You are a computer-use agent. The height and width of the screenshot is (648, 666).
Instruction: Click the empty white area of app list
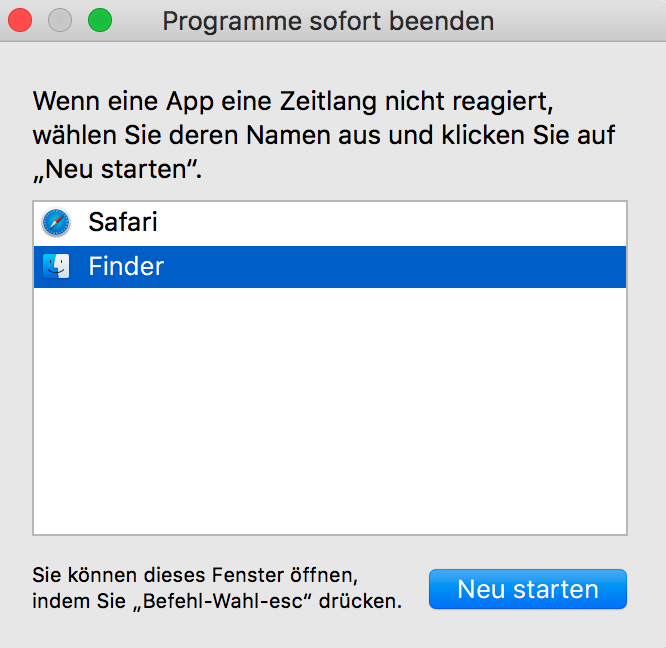click(x=330, y=410)
